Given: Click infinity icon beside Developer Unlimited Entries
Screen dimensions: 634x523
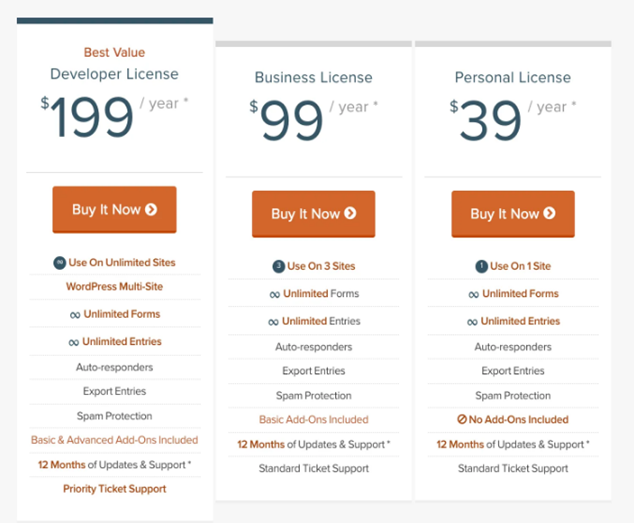Looking at the screenshot, I should [74, 343].
